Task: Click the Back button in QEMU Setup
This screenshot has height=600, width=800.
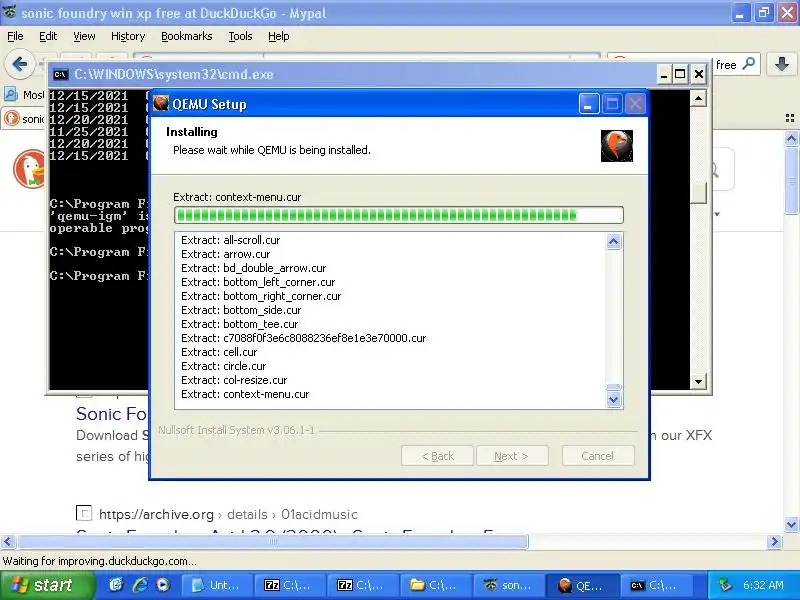Action: tap(437, 456)
